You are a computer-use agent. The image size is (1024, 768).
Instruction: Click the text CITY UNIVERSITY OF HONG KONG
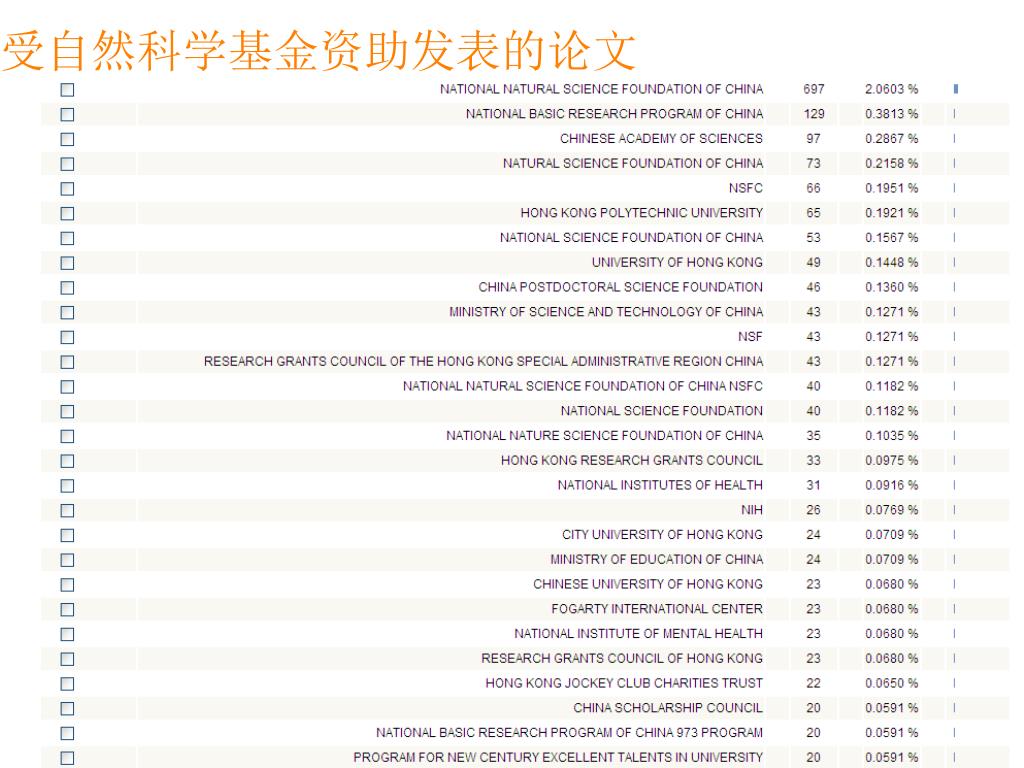[662, 536]
